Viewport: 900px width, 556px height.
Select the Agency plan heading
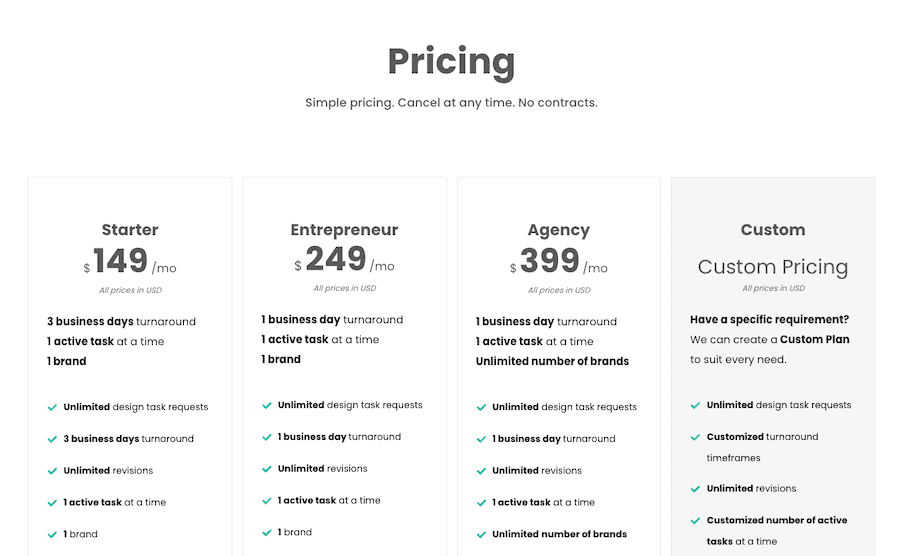[x=558, y=230]
